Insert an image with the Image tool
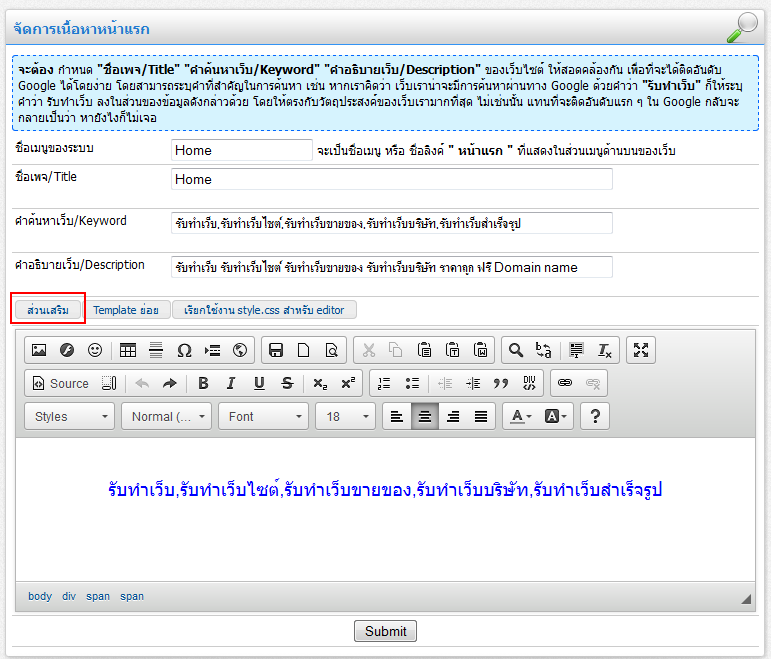 pyautogui.click(x=39, y=350)
